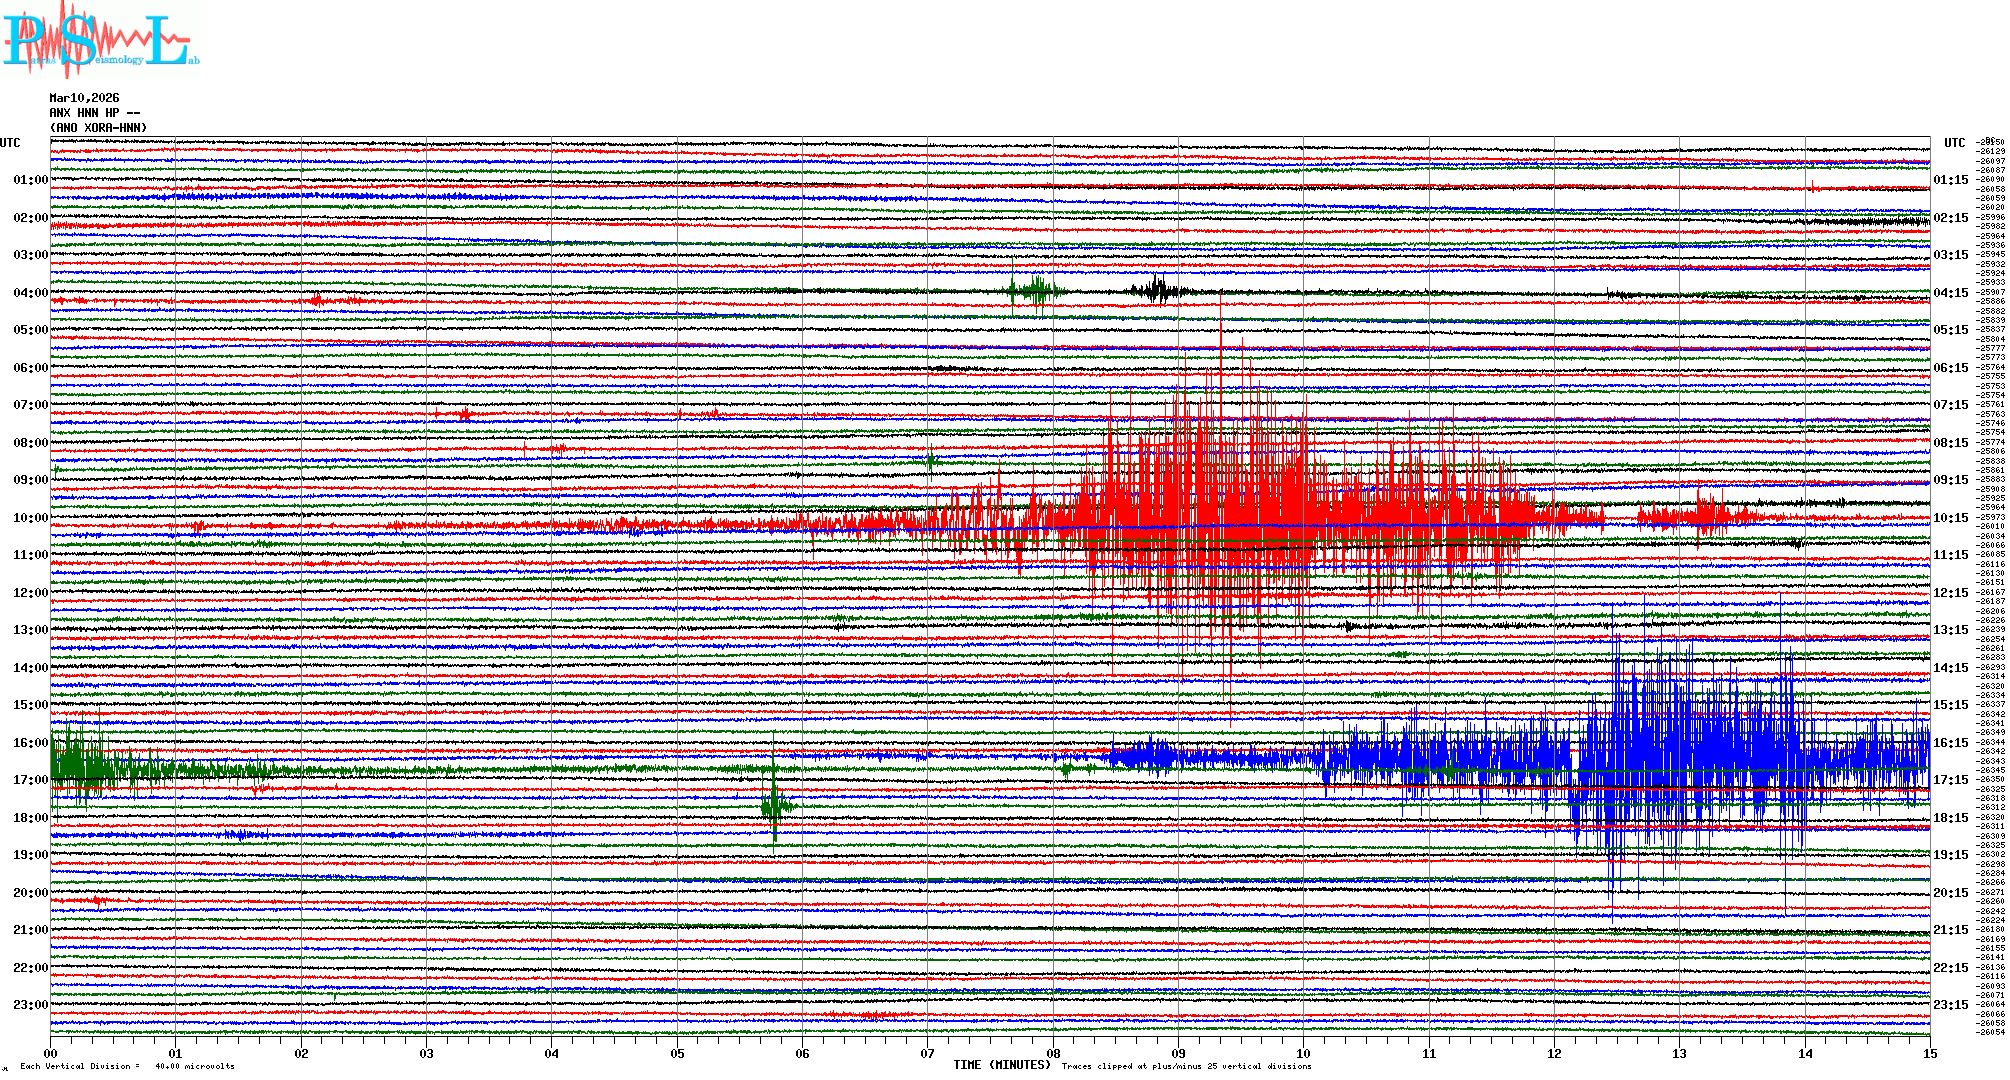Click the Each Vertical Division scale note
Image resolution: width=2010 pixels, height=1080 pixels.
(x=127, y=1066)
